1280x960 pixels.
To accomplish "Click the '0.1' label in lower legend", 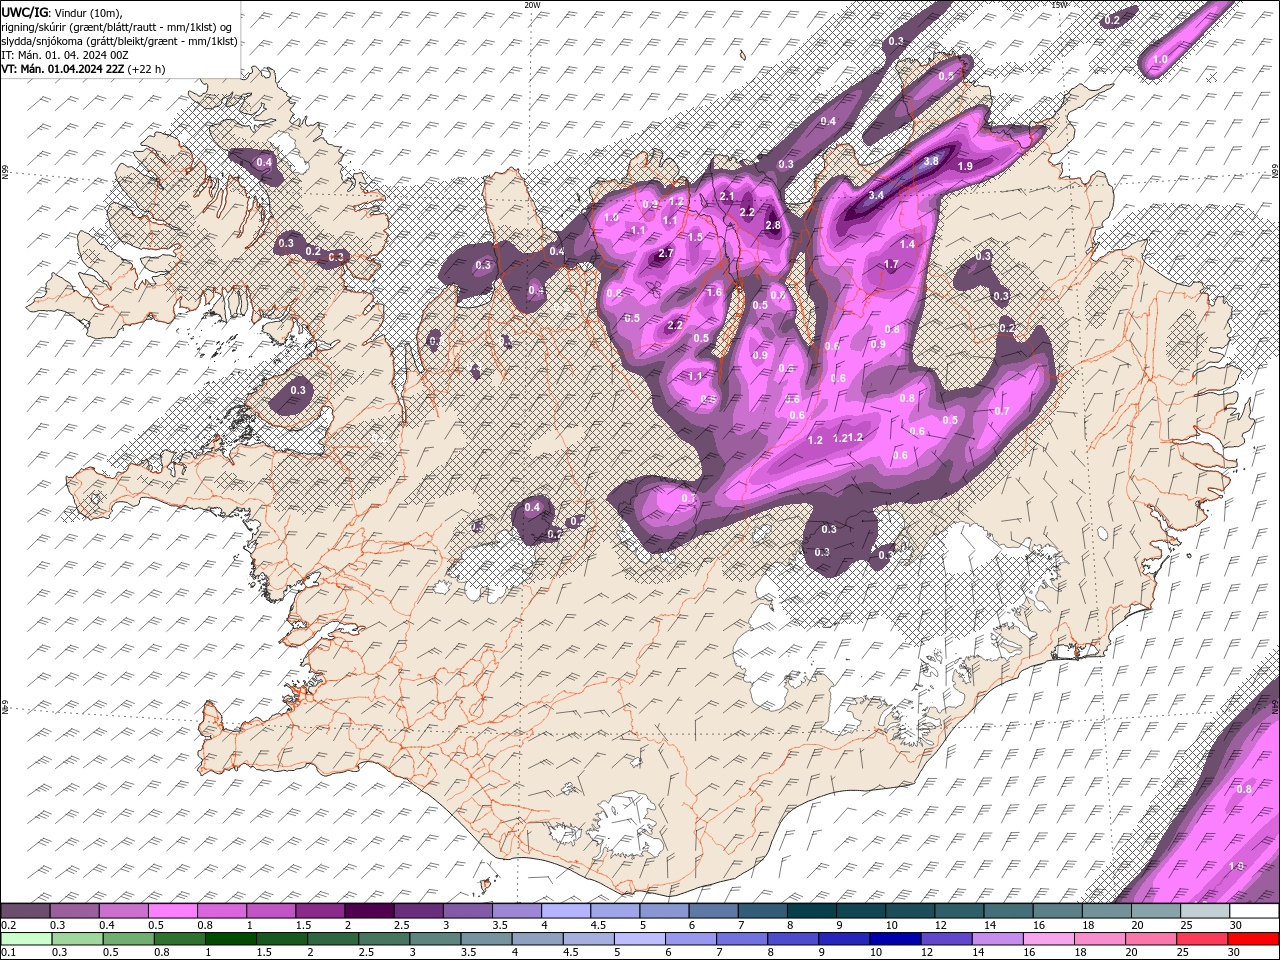I will tap(6, 953).
